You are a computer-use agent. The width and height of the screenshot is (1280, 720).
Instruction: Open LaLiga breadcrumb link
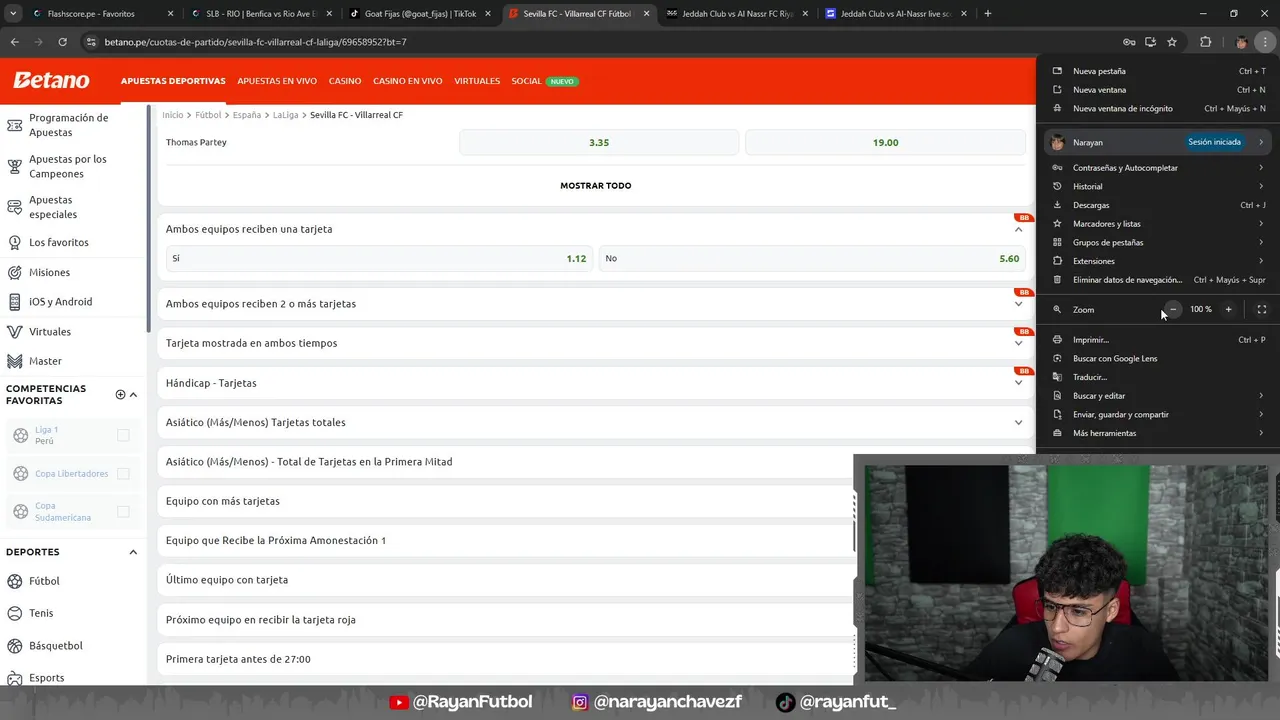[285, 115]
